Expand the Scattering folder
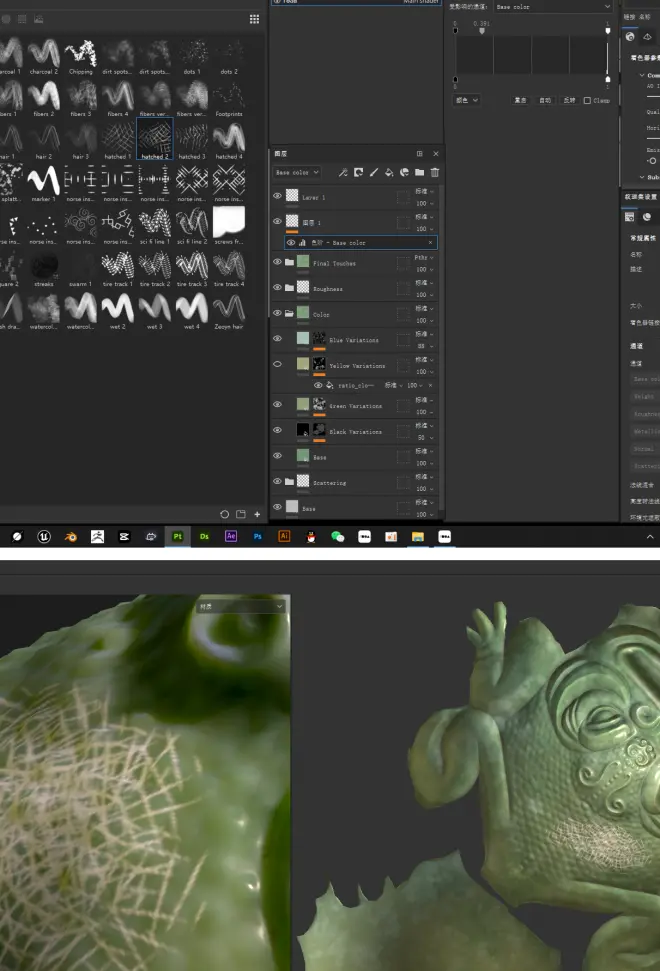Screen dimensions: 660x971 click(x=289, y=481)
